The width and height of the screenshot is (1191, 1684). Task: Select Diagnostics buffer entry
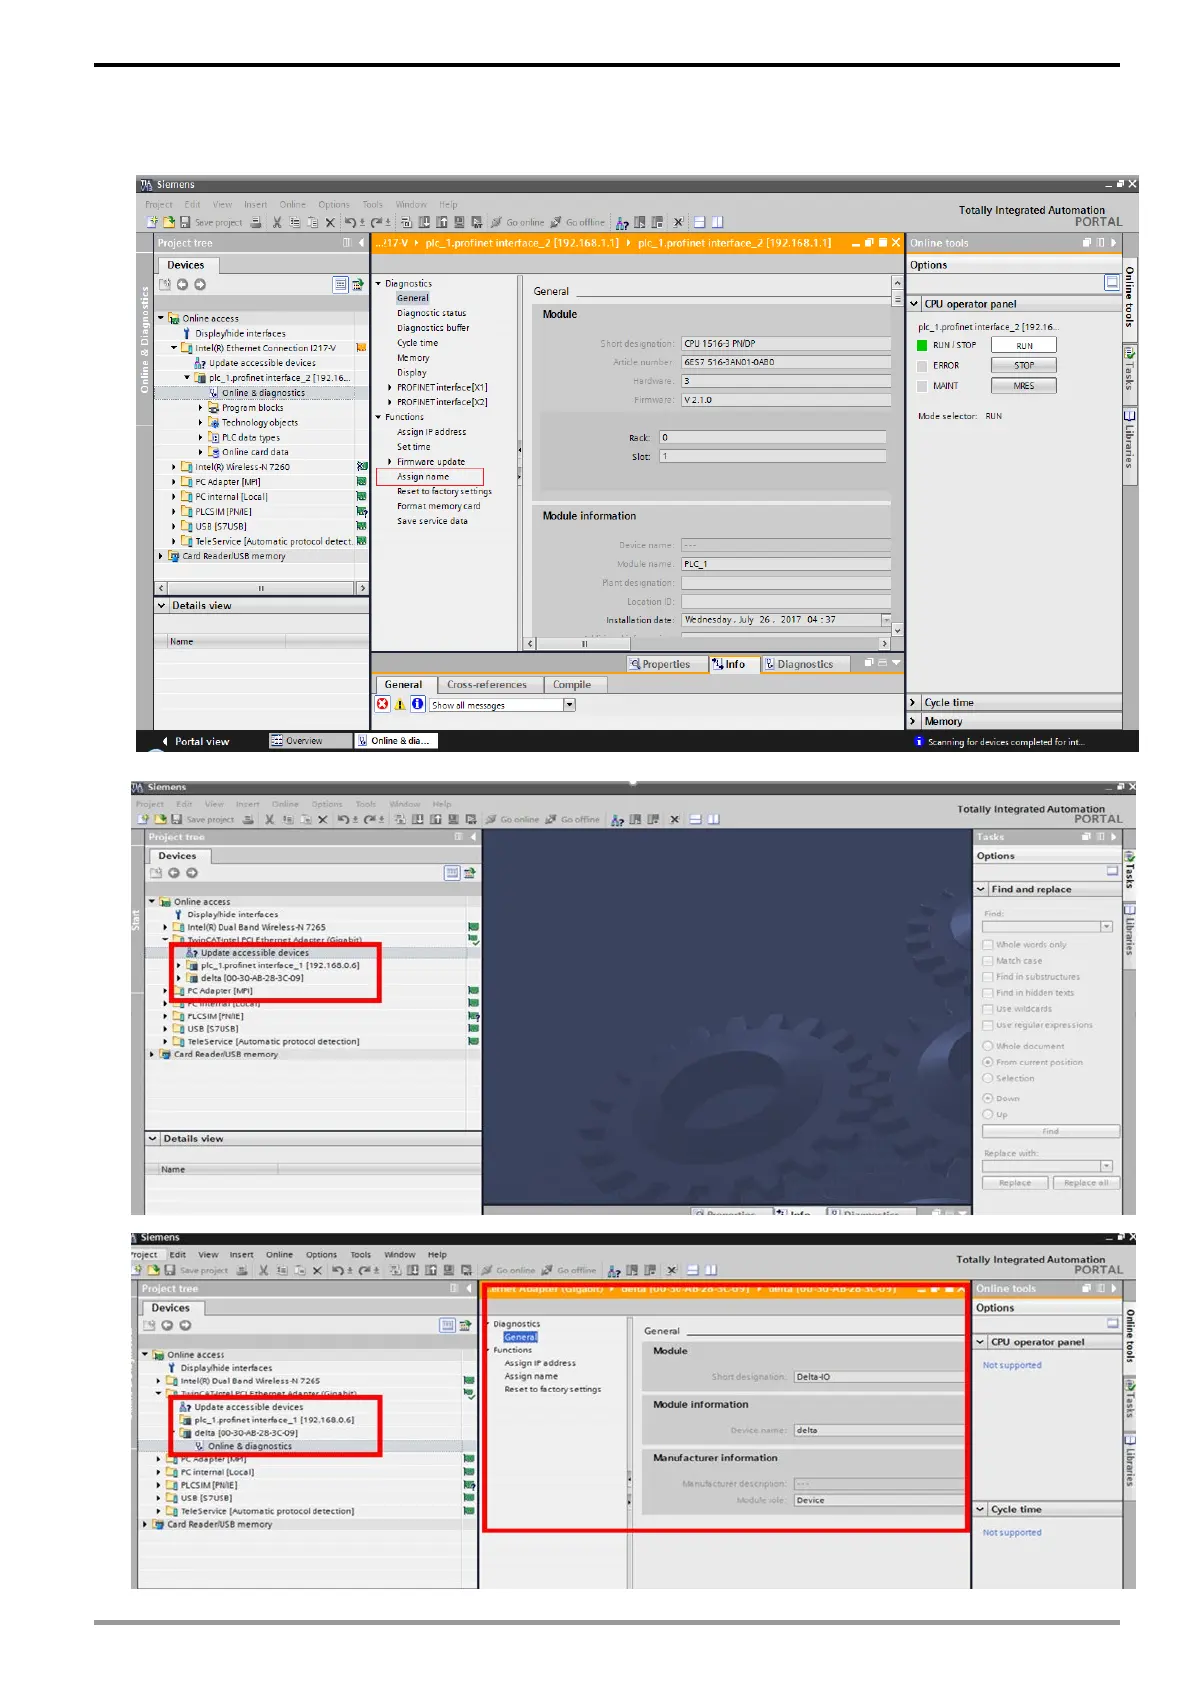point(433,328)
